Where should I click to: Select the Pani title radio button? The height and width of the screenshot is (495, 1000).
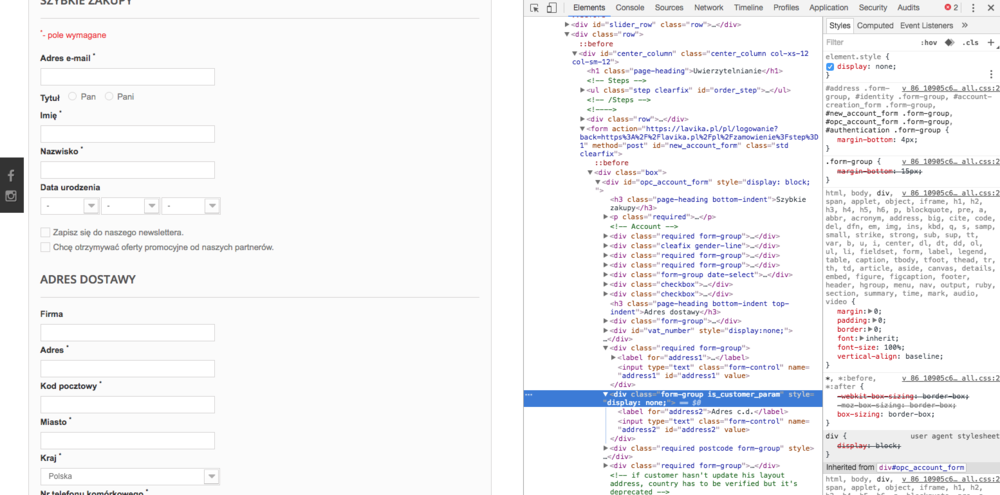109,96
